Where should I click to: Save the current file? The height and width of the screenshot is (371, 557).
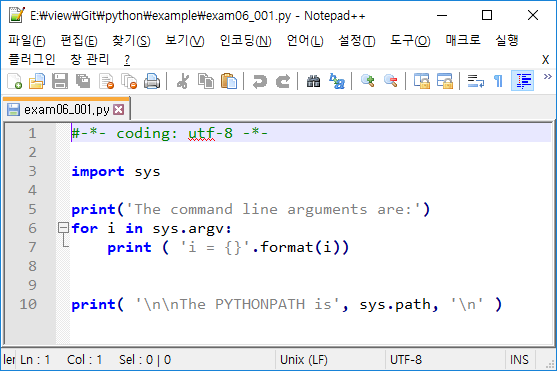[60, 81]
